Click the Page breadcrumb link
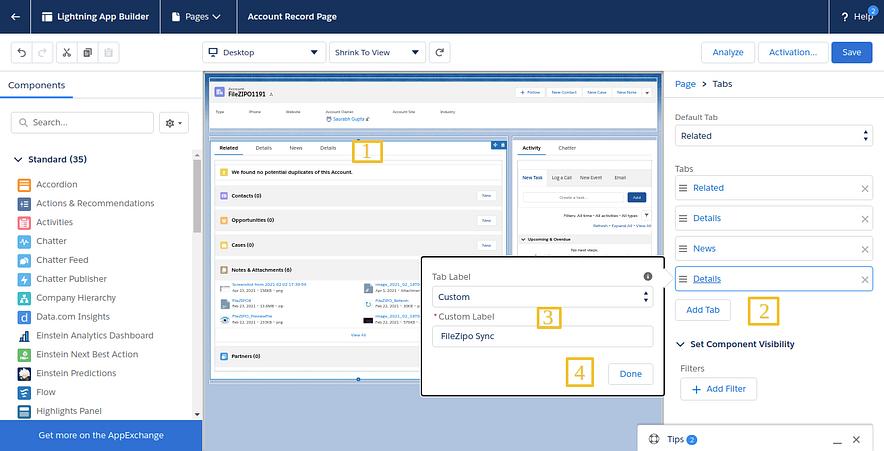This screenshot has height=451, width=884. (686, 84)
